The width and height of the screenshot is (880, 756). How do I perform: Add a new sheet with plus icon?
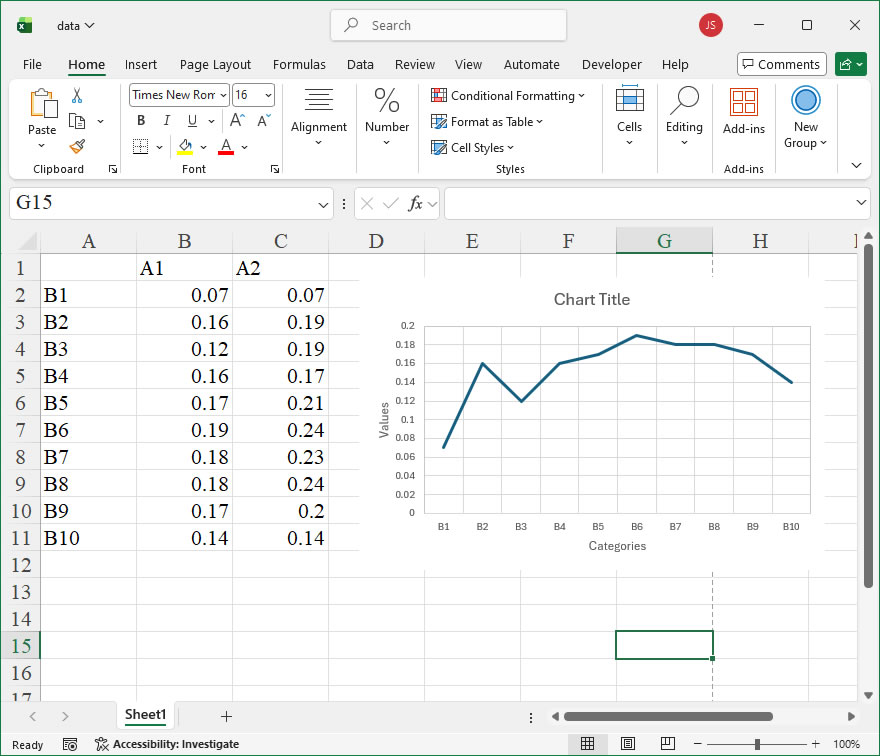(226, 716)
